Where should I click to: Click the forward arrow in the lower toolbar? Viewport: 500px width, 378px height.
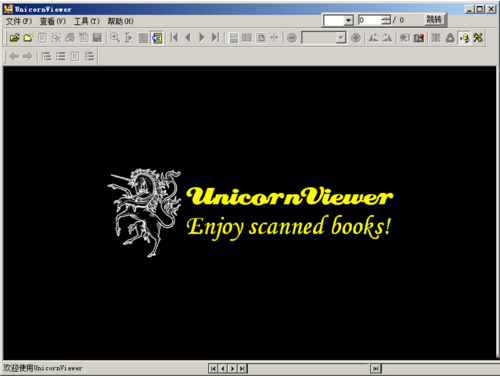(28, 56)
